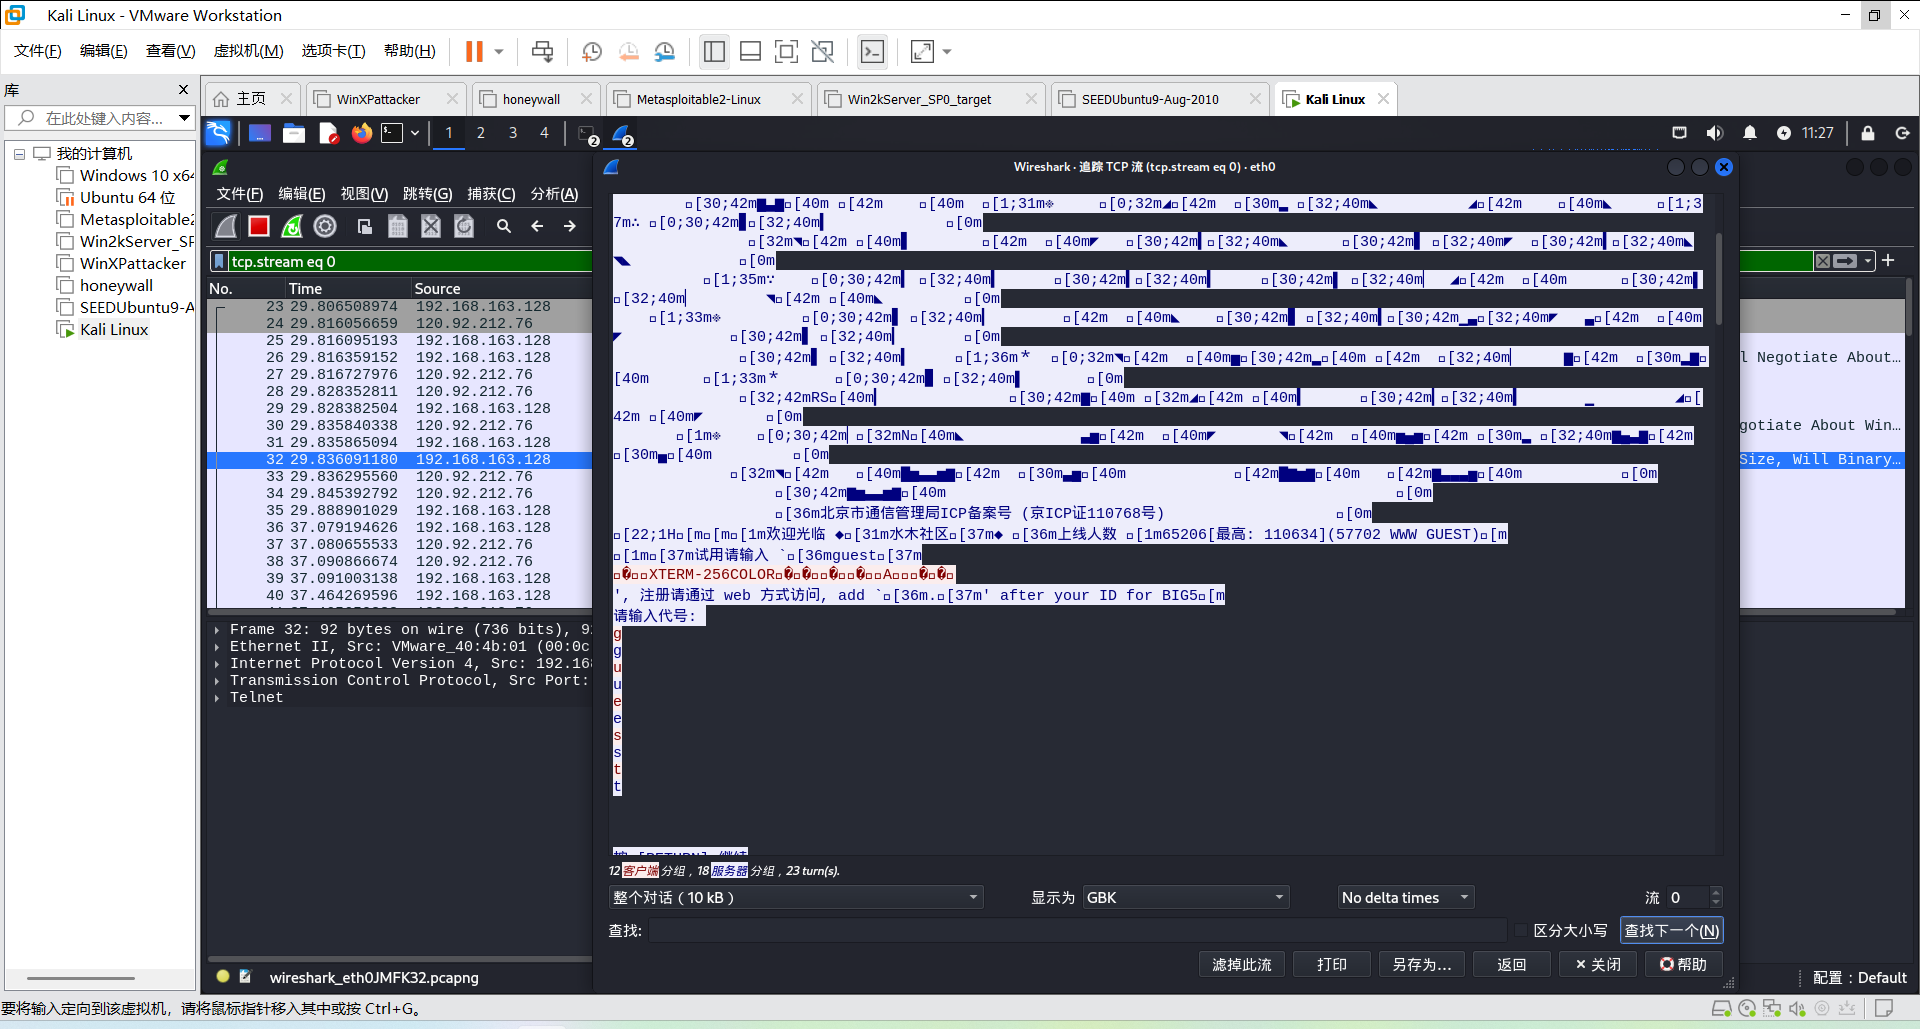Expand the Frame 32 packet detail
The width and height of the screenshot is (1920, 1029).
[217, 630]
